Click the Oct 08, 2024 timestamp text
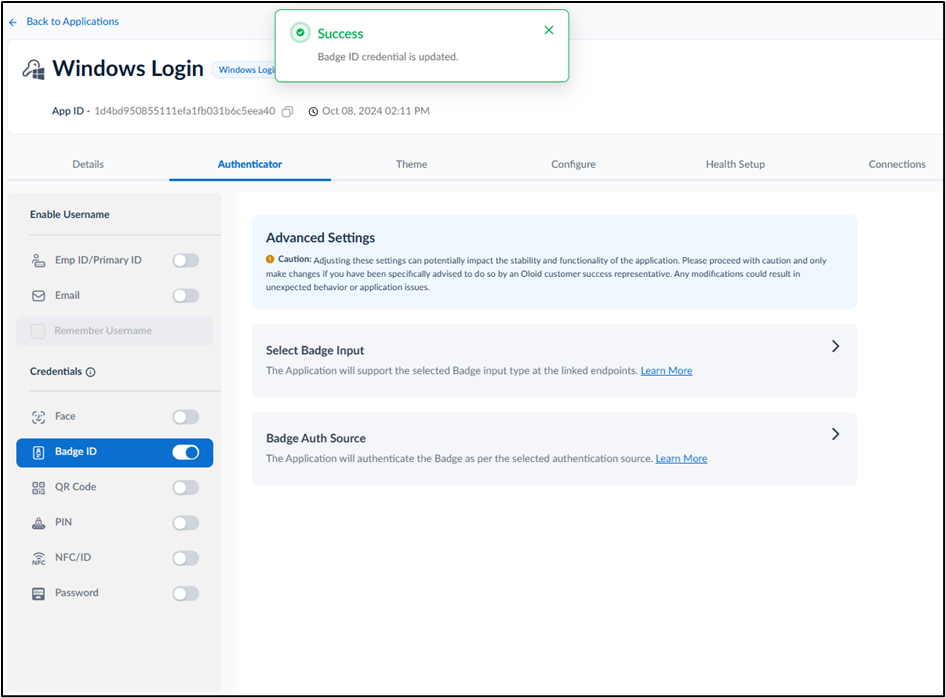Screen dimensions: 946x698 pyautogui.click(x=376, y=111)
